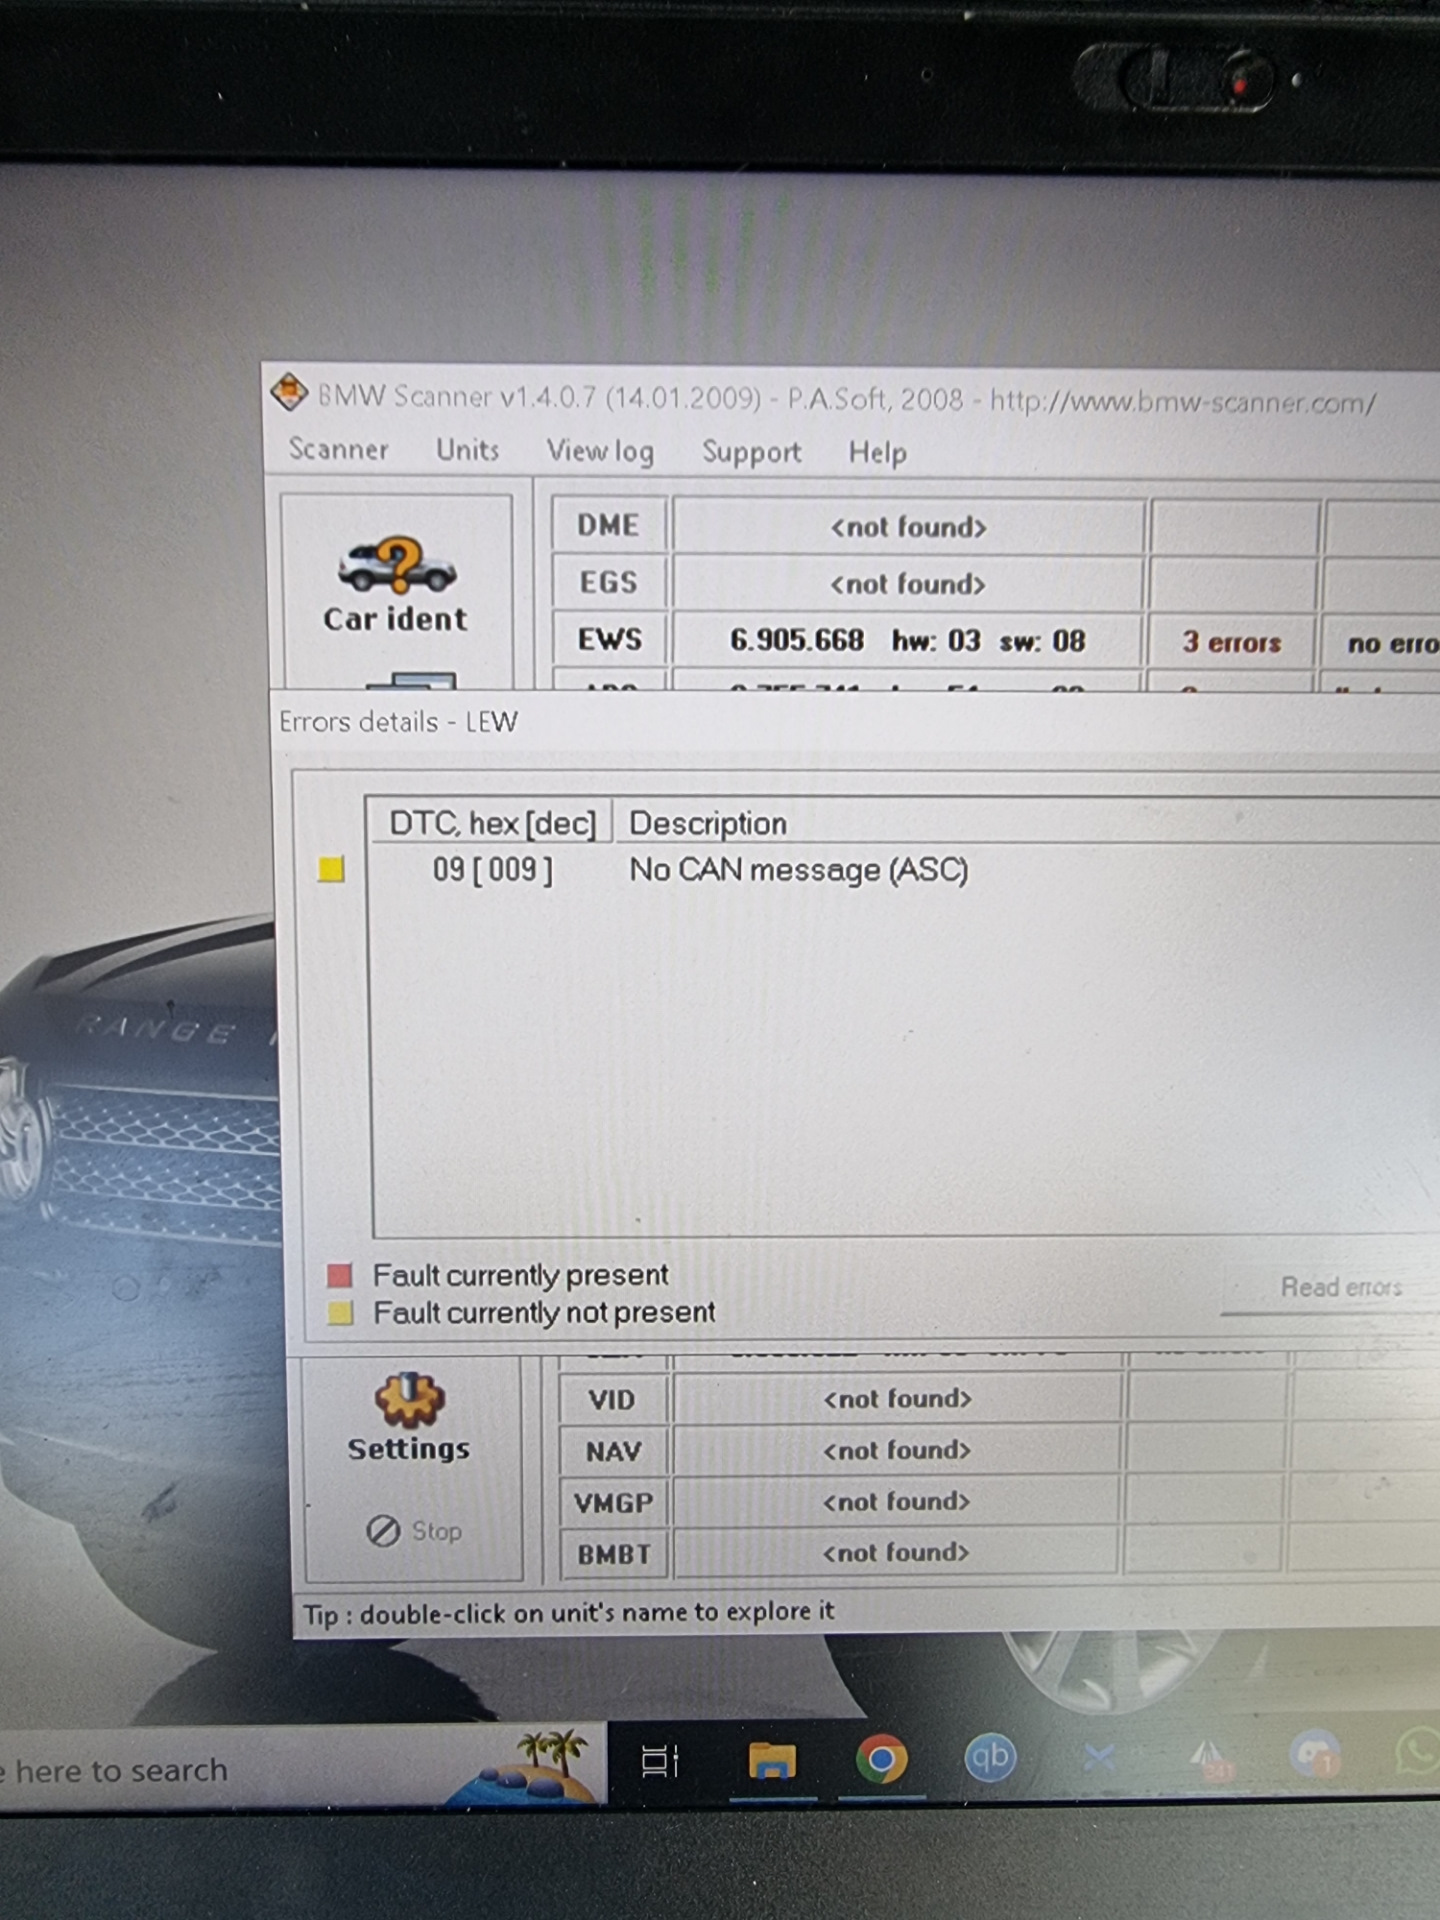Open Google Chrome from the taskbar

tap(881, 1761)
